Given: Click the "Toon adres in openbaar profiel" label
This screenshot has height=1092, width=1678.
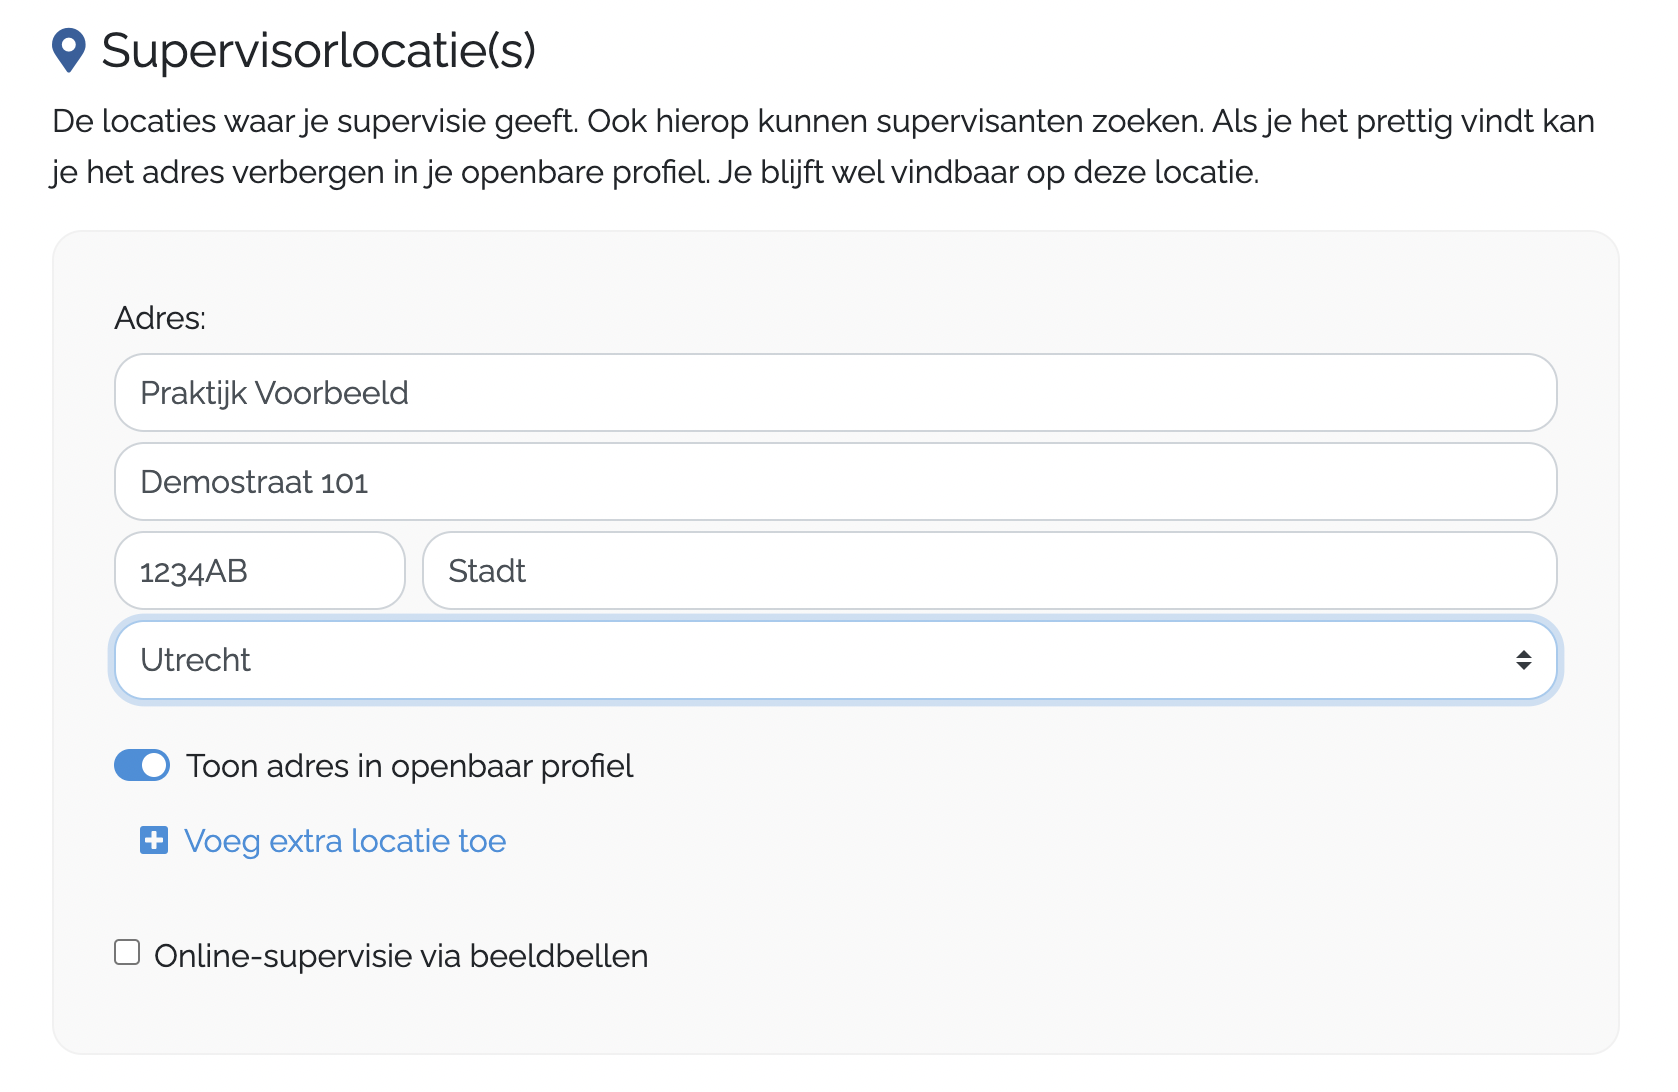Looking at the screenshot, I should point(409,766).
